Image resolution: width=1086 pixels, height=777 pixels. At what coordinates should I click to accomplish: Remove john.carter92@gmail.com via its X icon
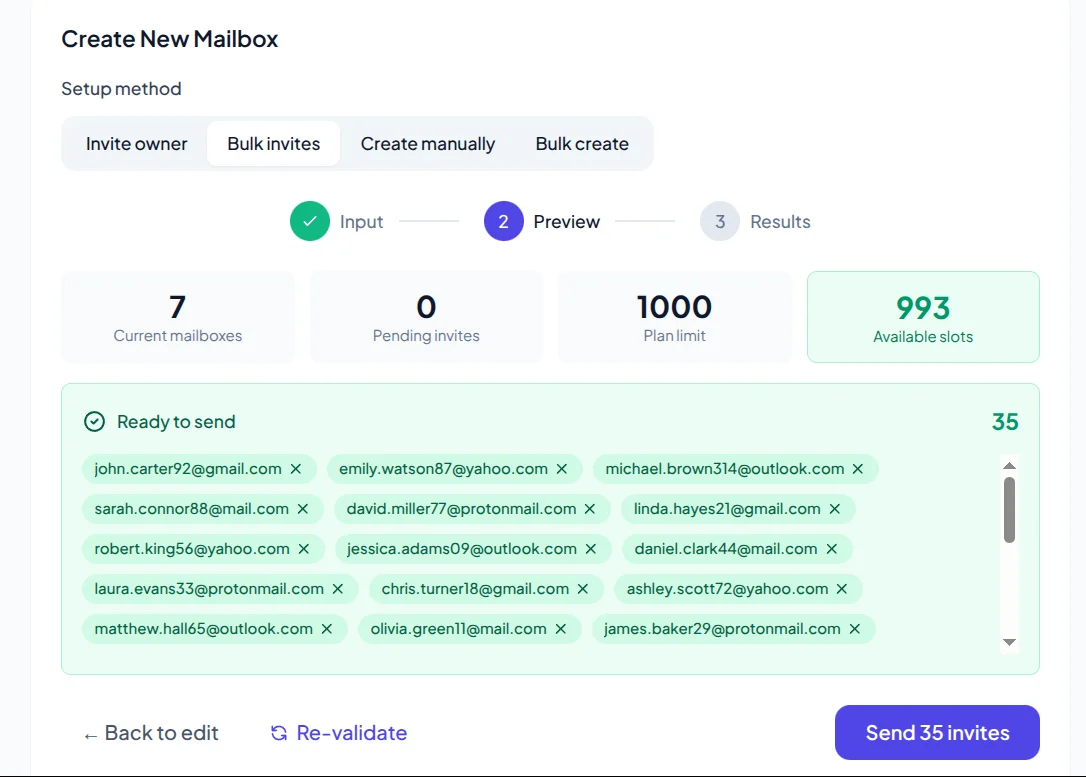tap(297, 468)
